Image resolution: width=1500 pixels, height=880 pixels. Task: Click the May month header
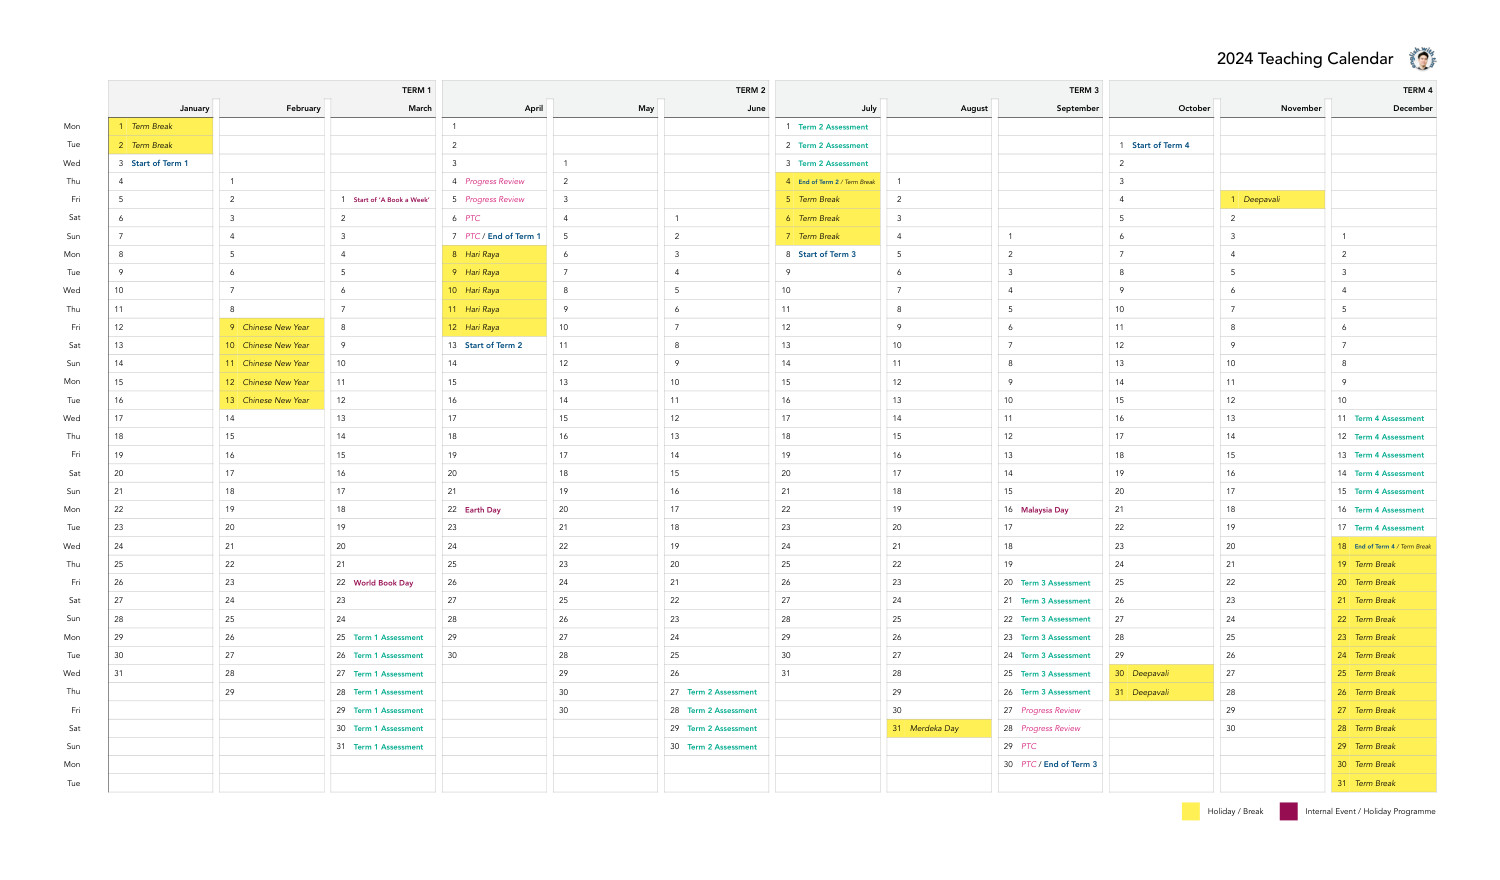pos(646,108)
